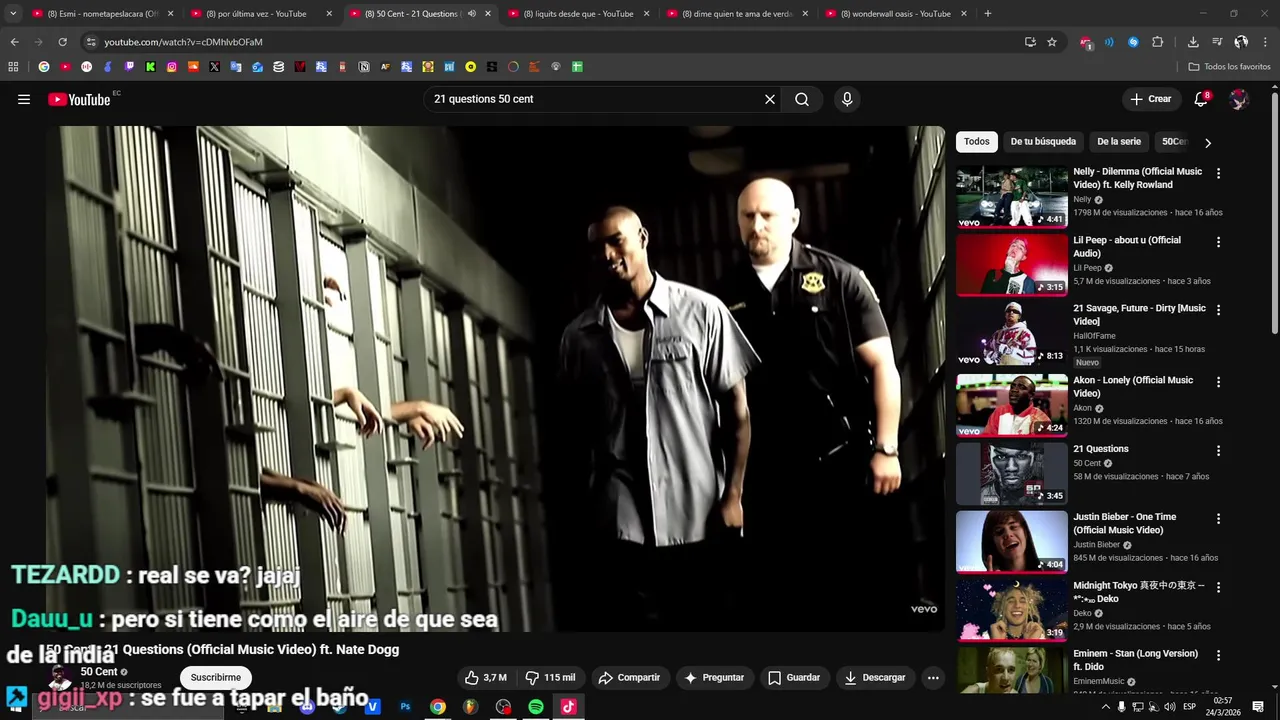
Task: Open Chrome downloads icon
Action: pyautogui.click(x=1193, y=42)
